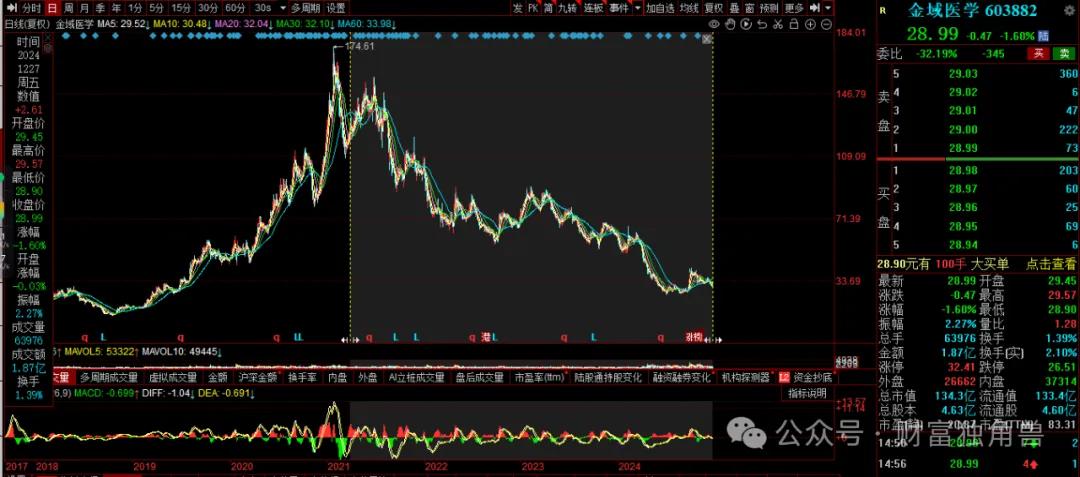Zoom out with the minus circle icon

[x=826, y=25]
